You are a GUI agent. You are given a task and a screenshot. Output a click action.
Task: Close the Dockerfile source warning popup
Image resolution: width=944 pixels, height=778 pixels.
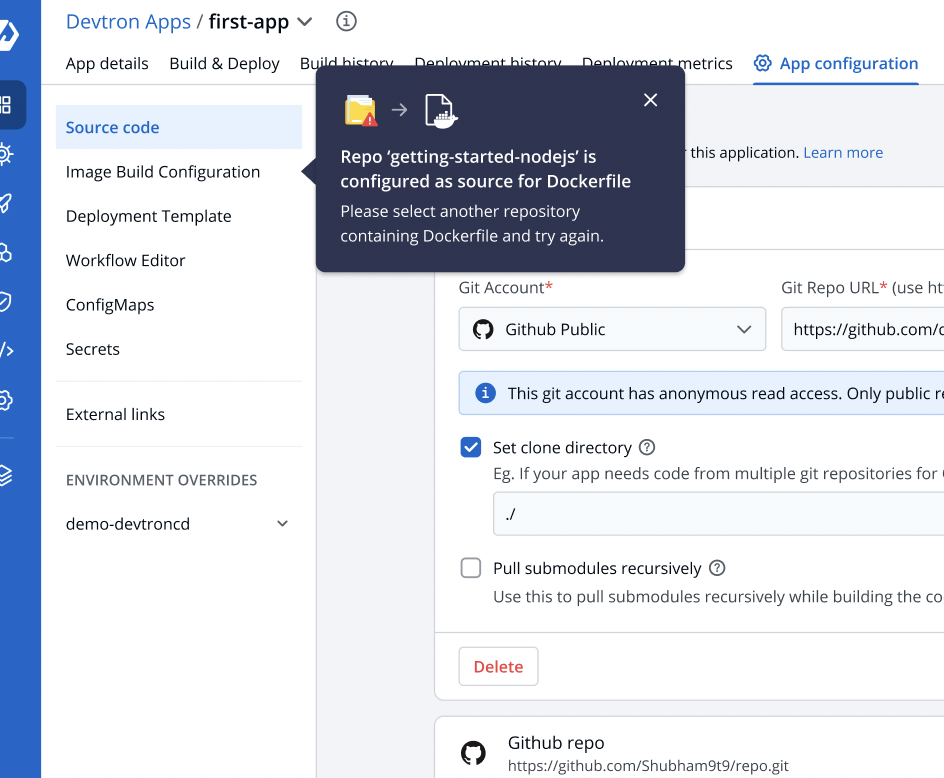(650, 100)
